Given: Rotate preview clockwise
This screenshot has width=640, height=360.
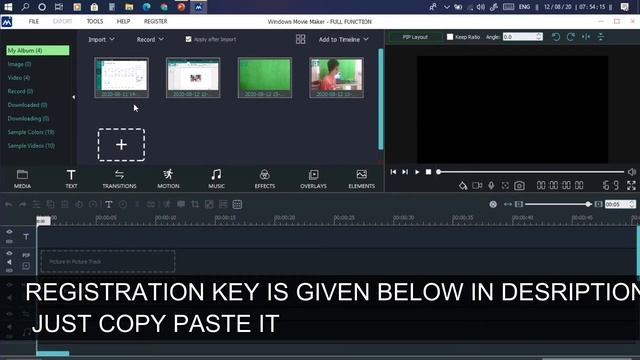Looking at the screenshot, I should [x=571, y=37].
